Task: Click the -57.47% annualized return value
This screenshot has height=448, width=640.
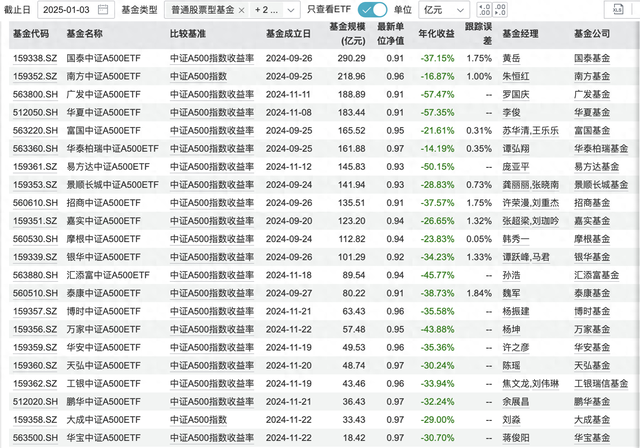Action: click(437, 95)
